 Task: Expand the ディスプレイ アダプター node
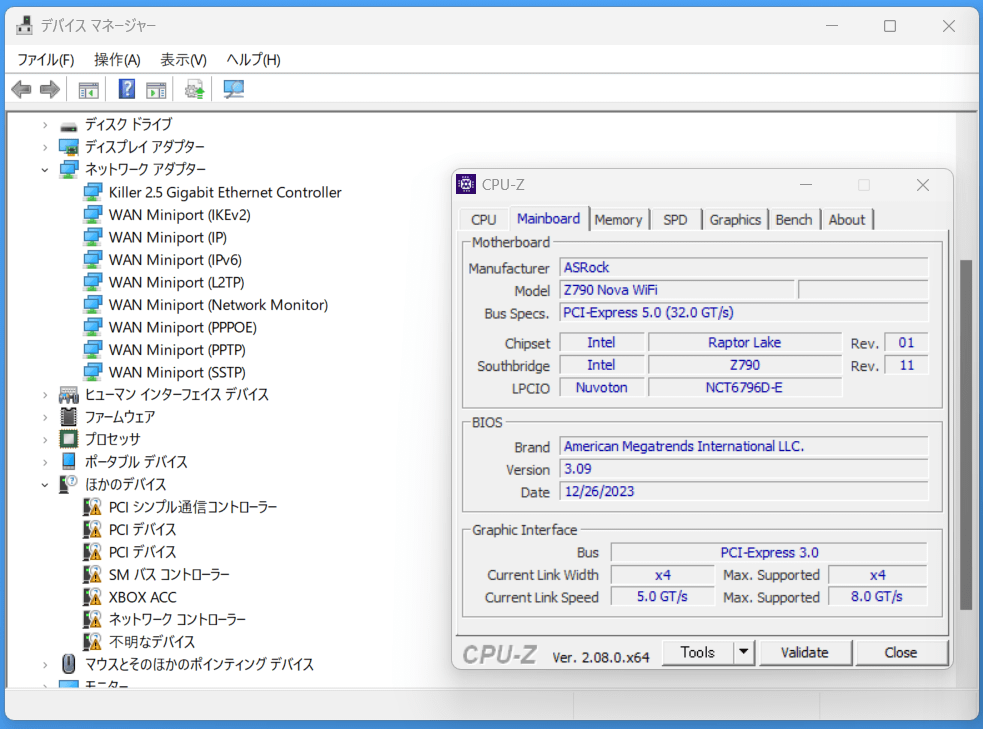[x=45, y=147]
